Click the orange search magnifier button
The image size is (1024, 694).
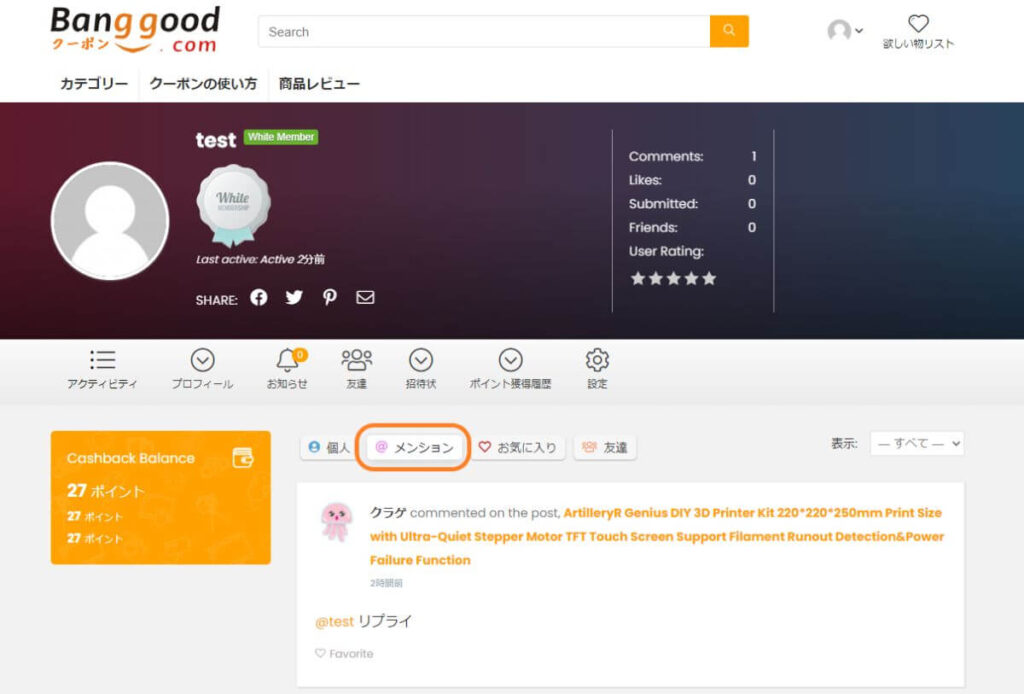click(729, 31)
